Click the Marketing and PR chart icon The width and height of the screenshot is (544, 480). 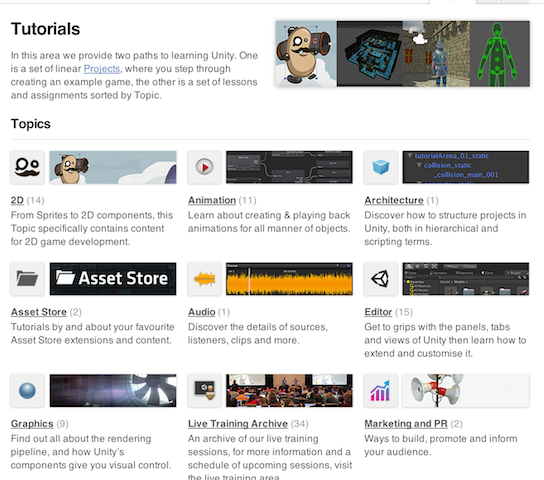[x=381, y=391]
